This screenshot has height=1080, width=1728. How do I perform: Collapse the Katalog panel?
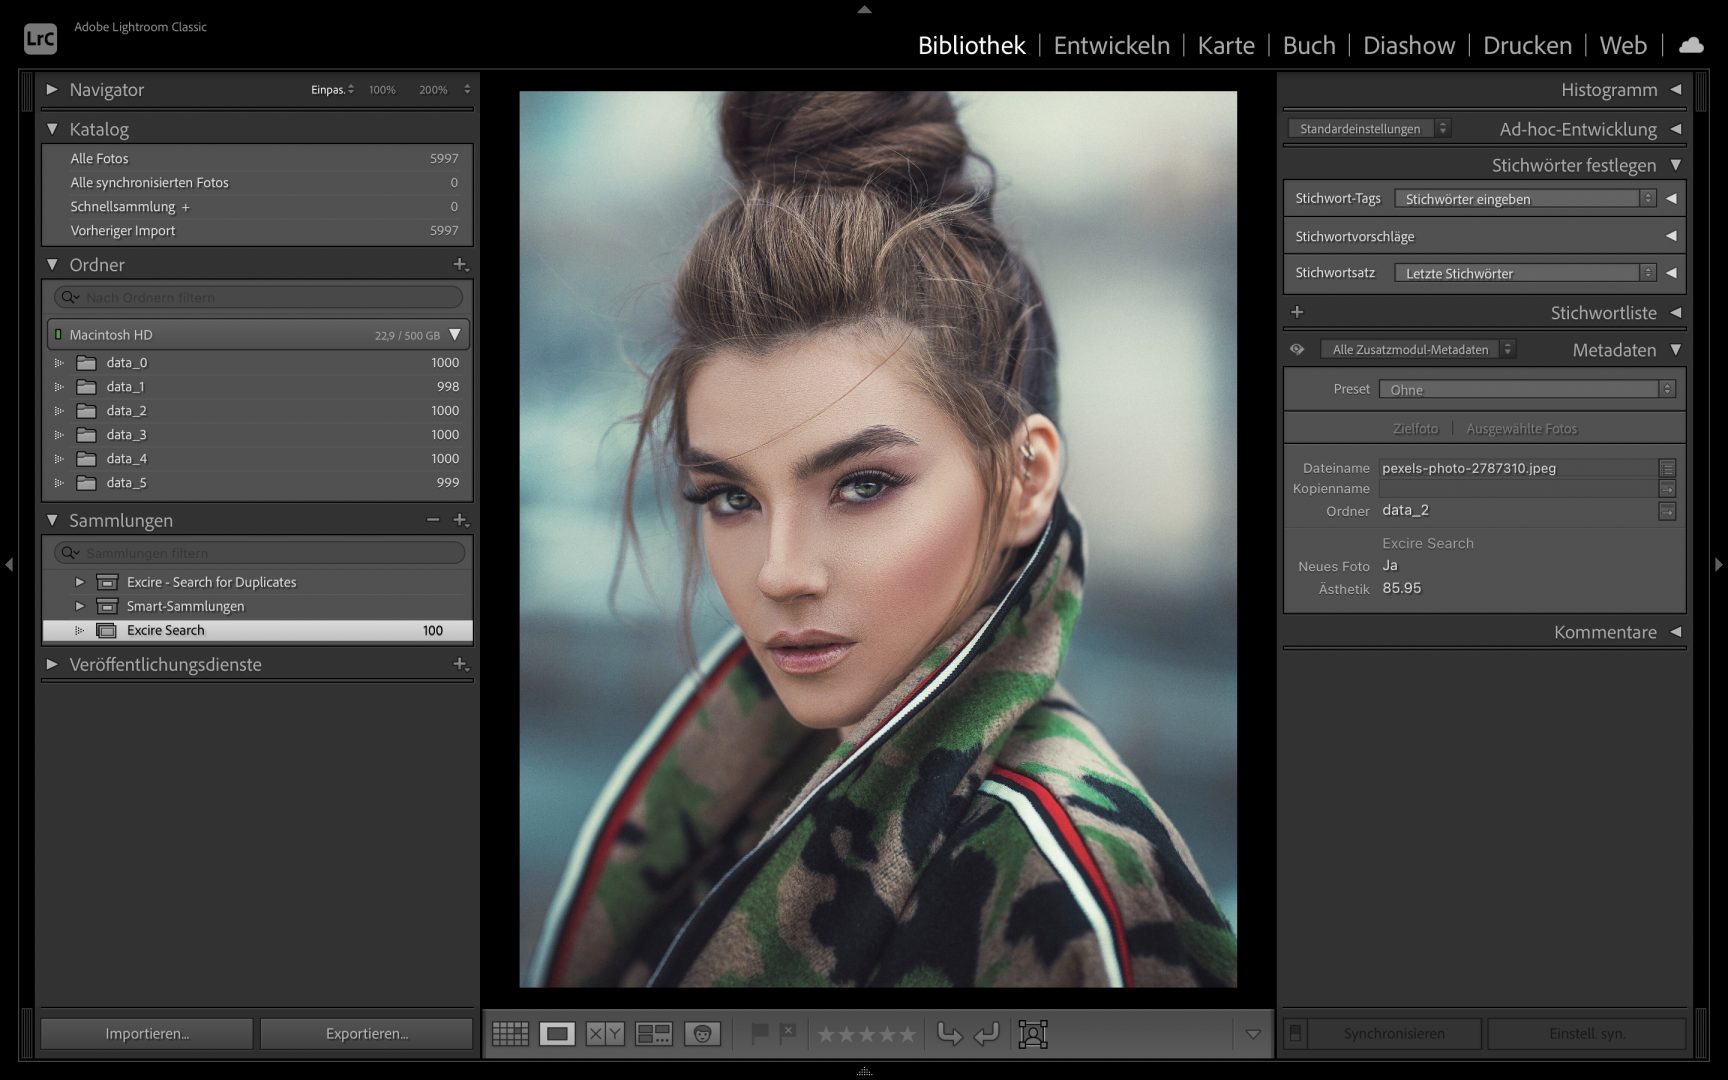click(52, 129)
